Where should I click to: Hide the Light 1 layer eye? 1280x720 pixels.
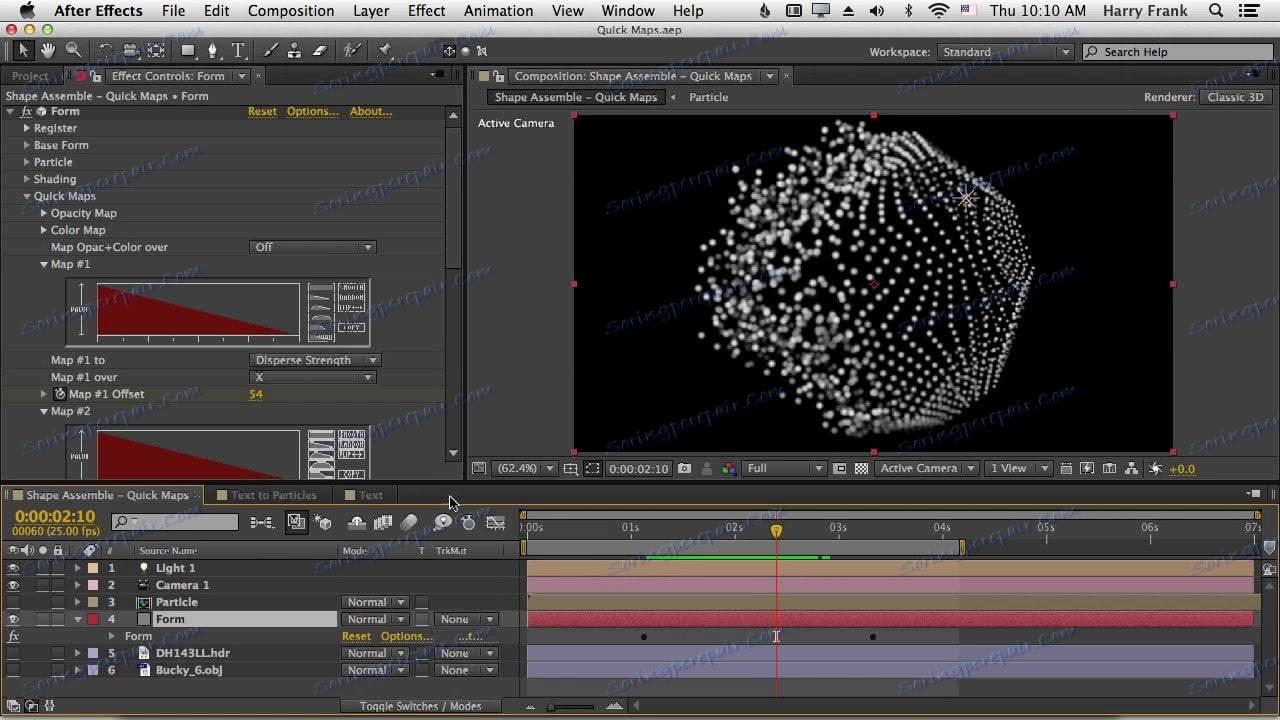click(x=13, y=568)
